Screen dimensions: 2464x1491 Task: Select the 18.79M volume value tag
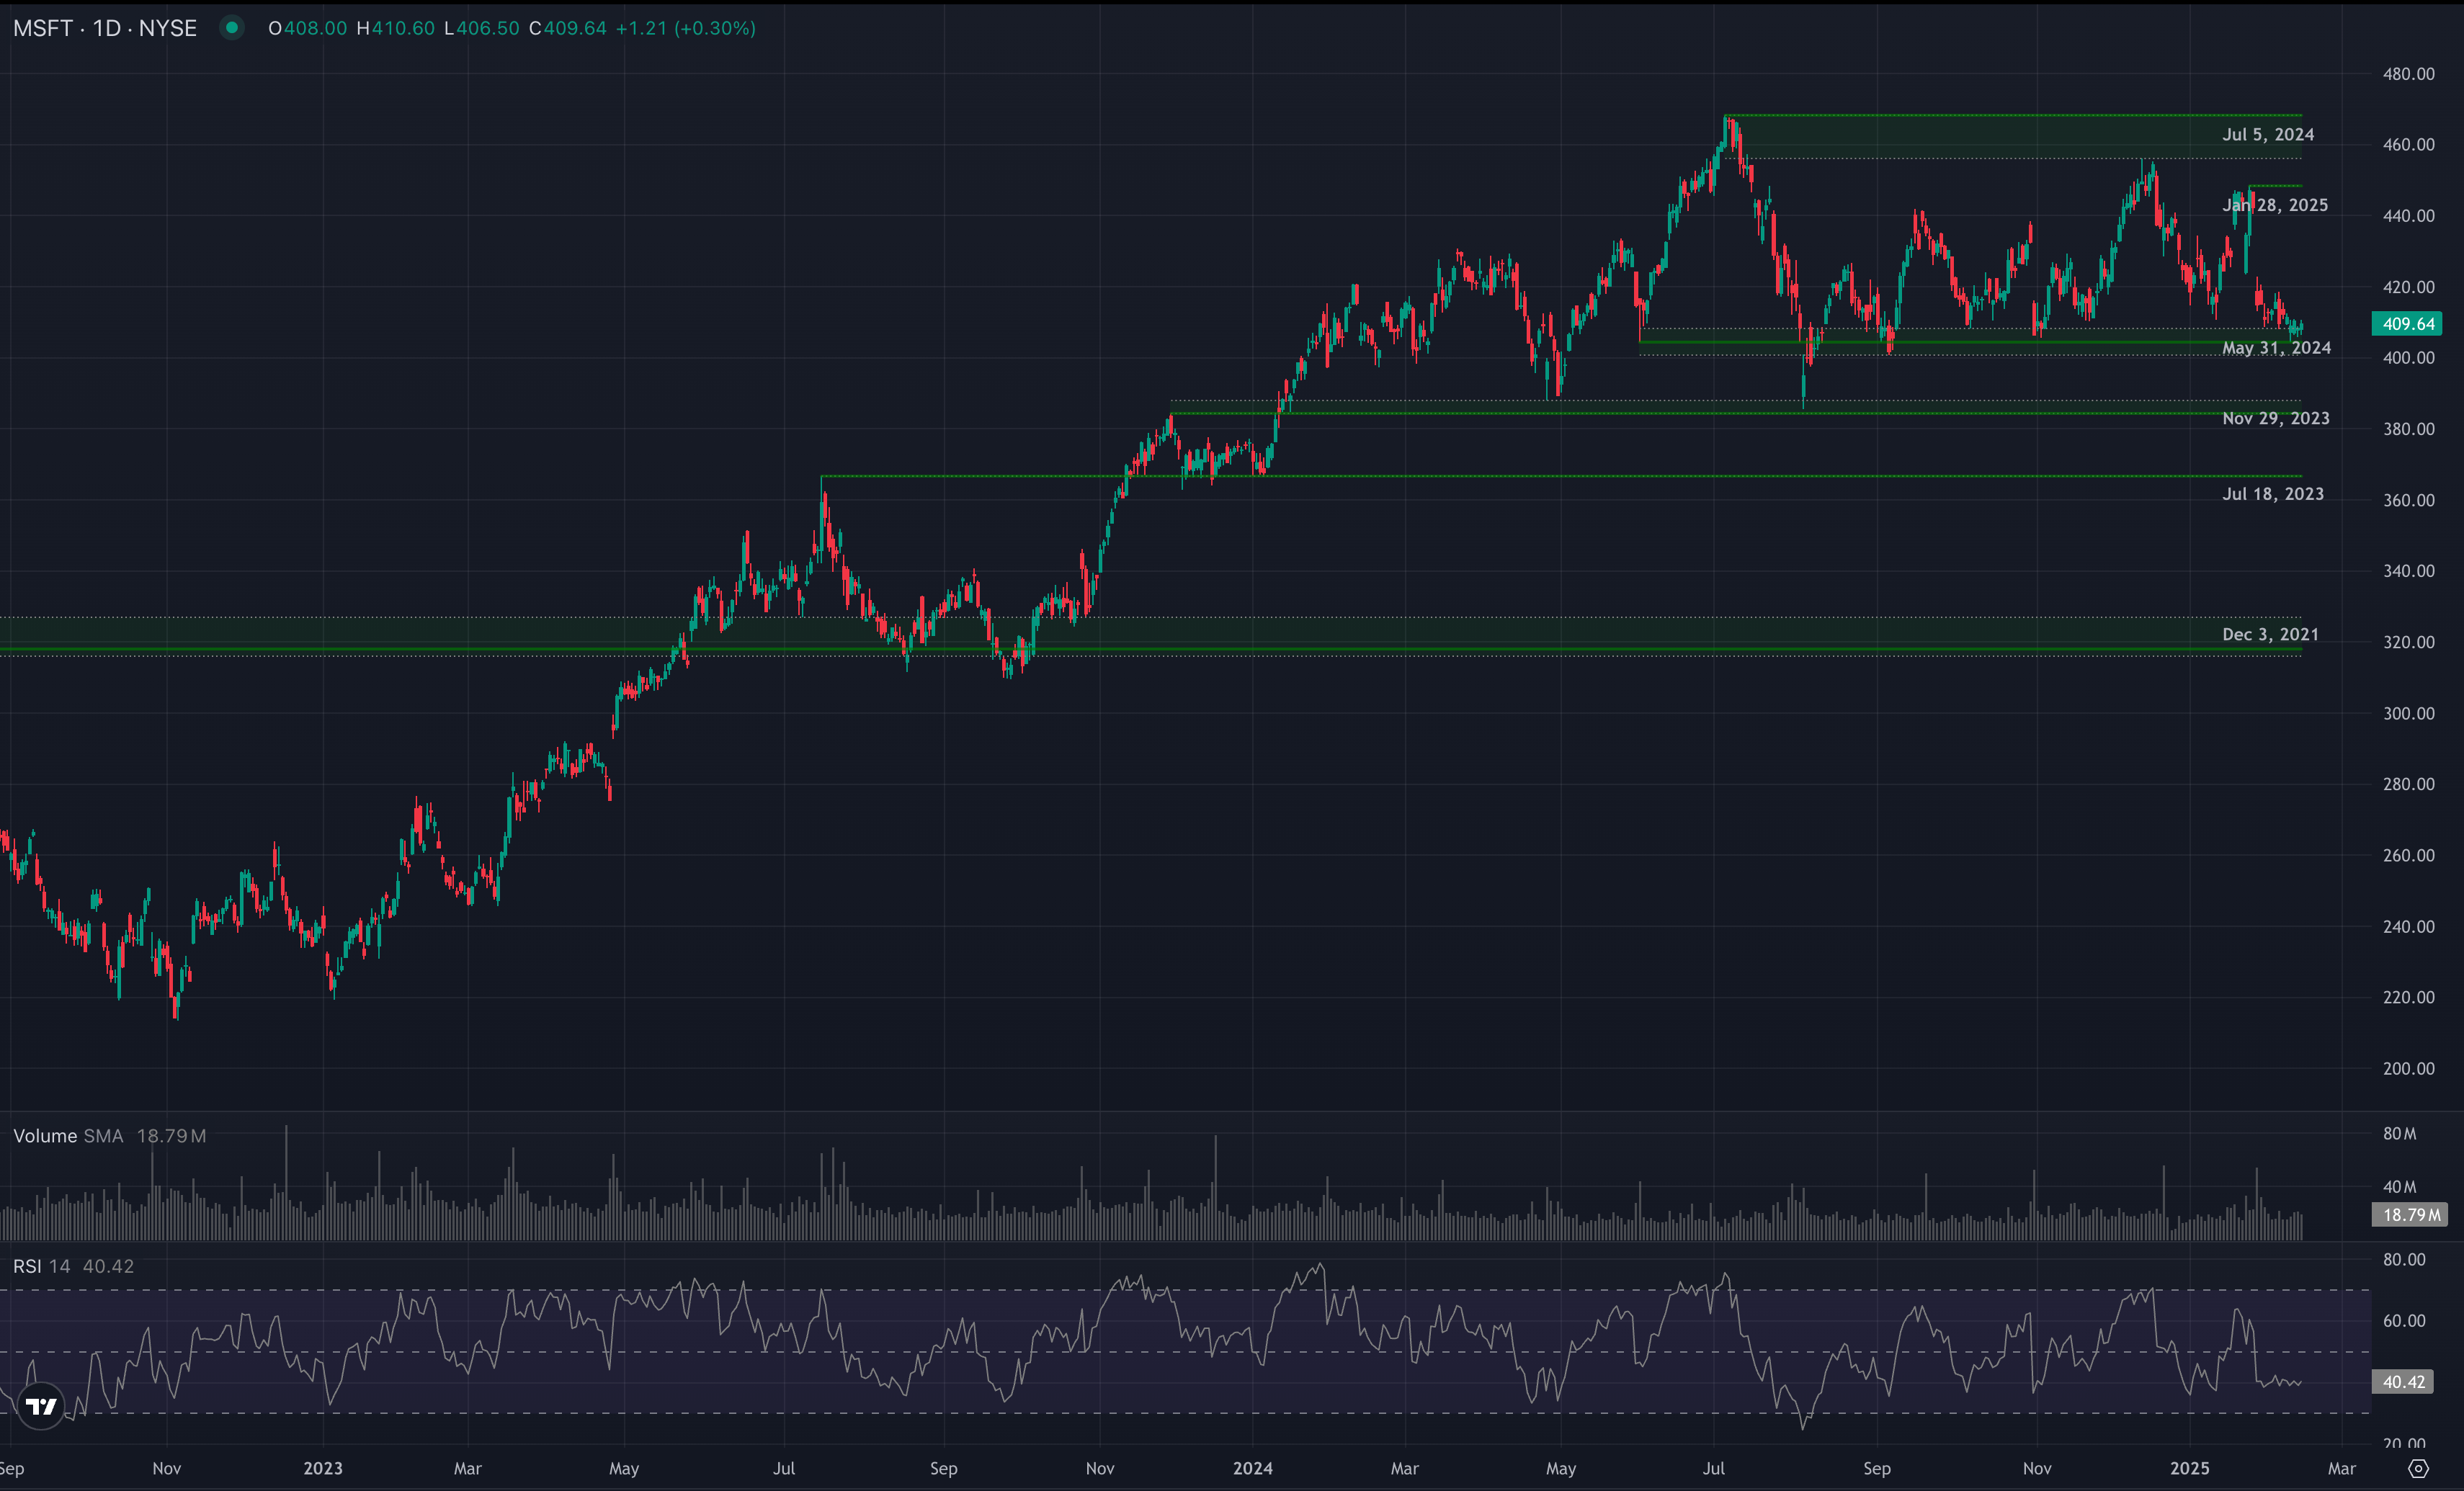2410,1215
